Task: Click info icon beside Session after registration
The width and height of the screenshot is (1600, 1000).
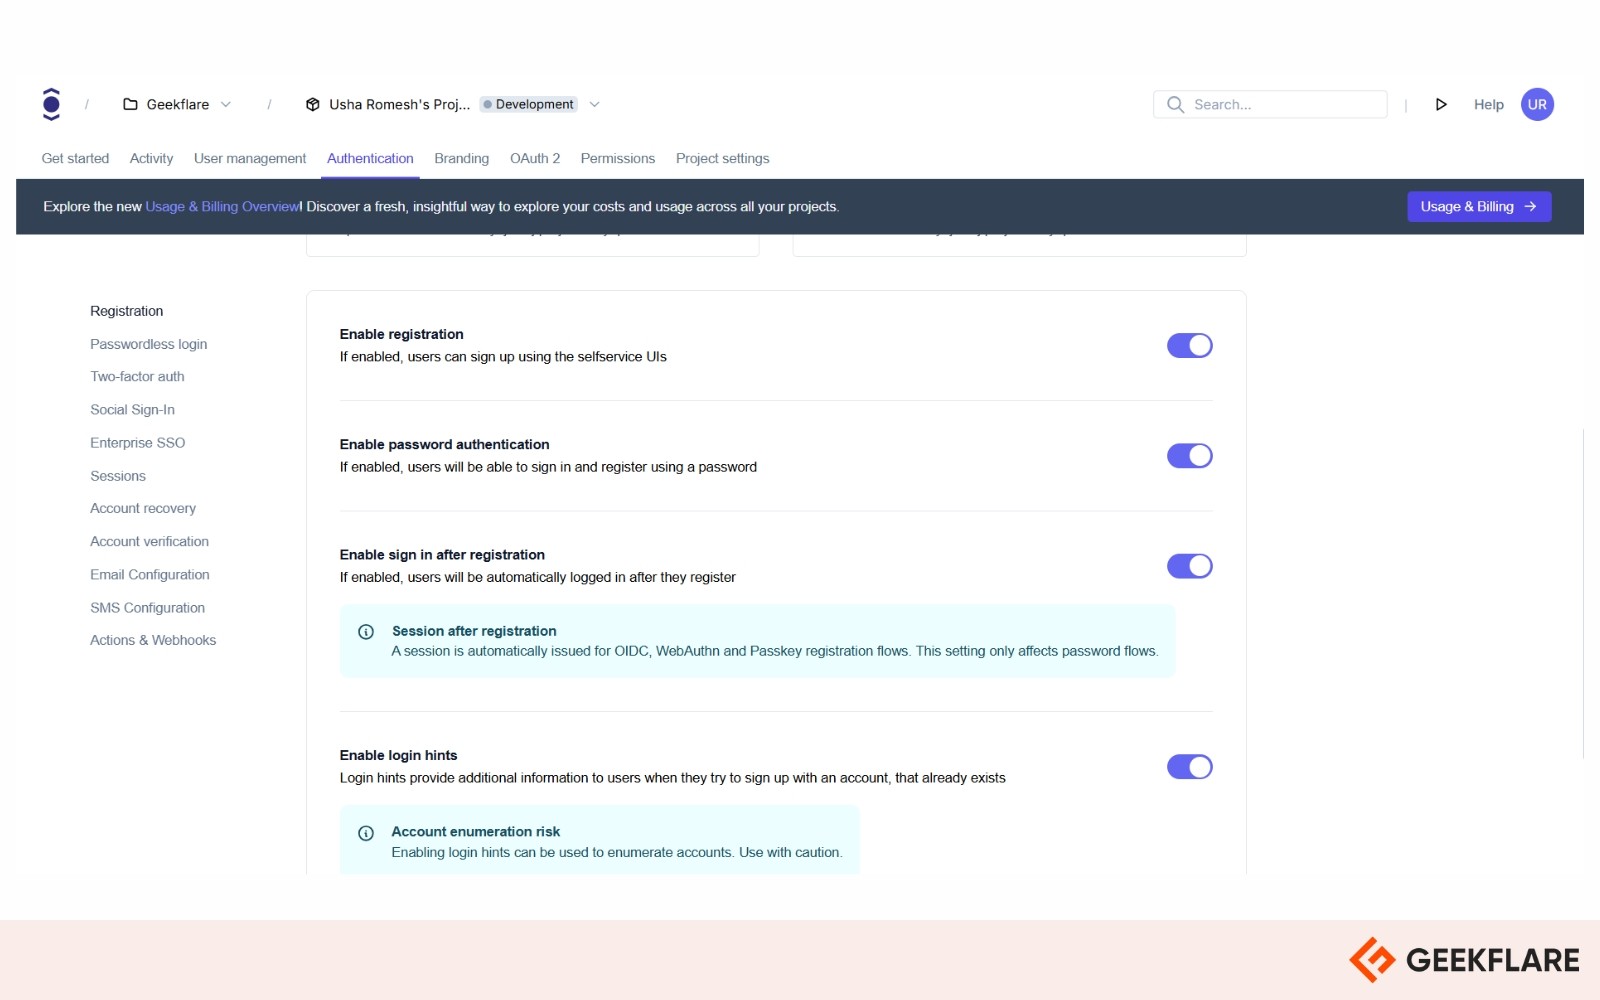Action: (x=366, y=631)
